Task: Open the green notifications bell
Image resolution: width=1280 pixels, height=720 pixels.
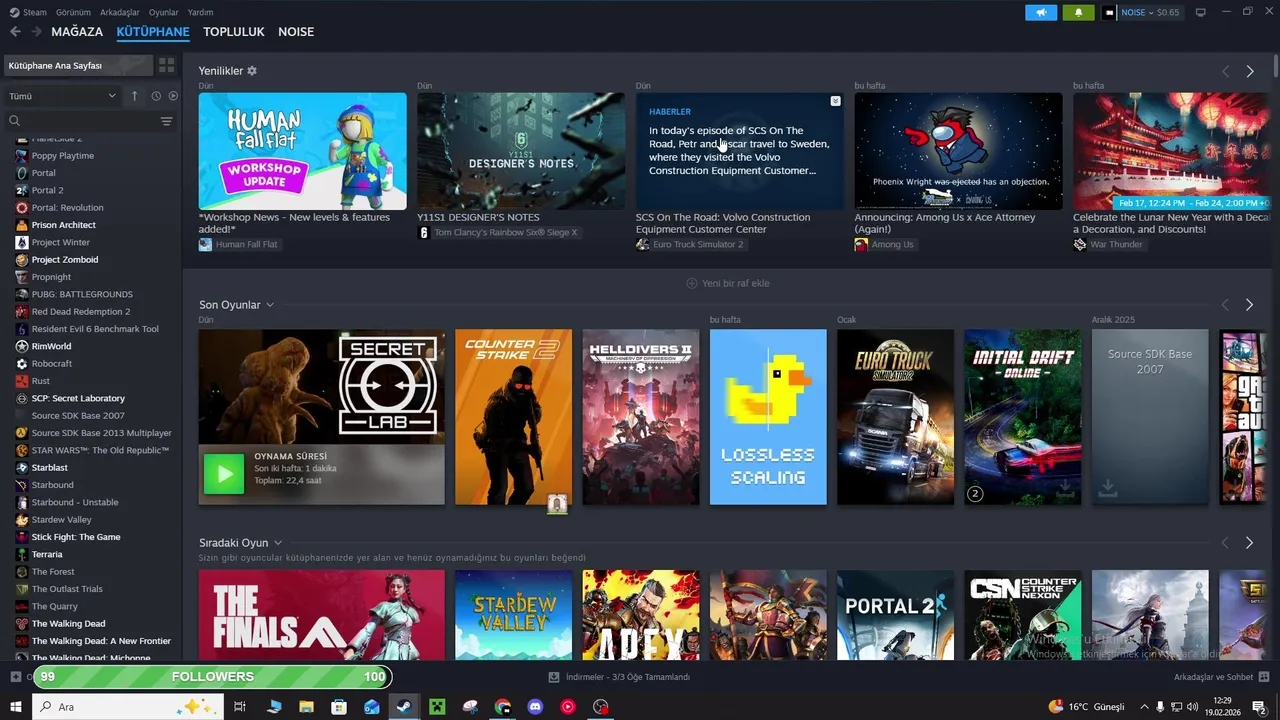Action: click(1078, 13)
